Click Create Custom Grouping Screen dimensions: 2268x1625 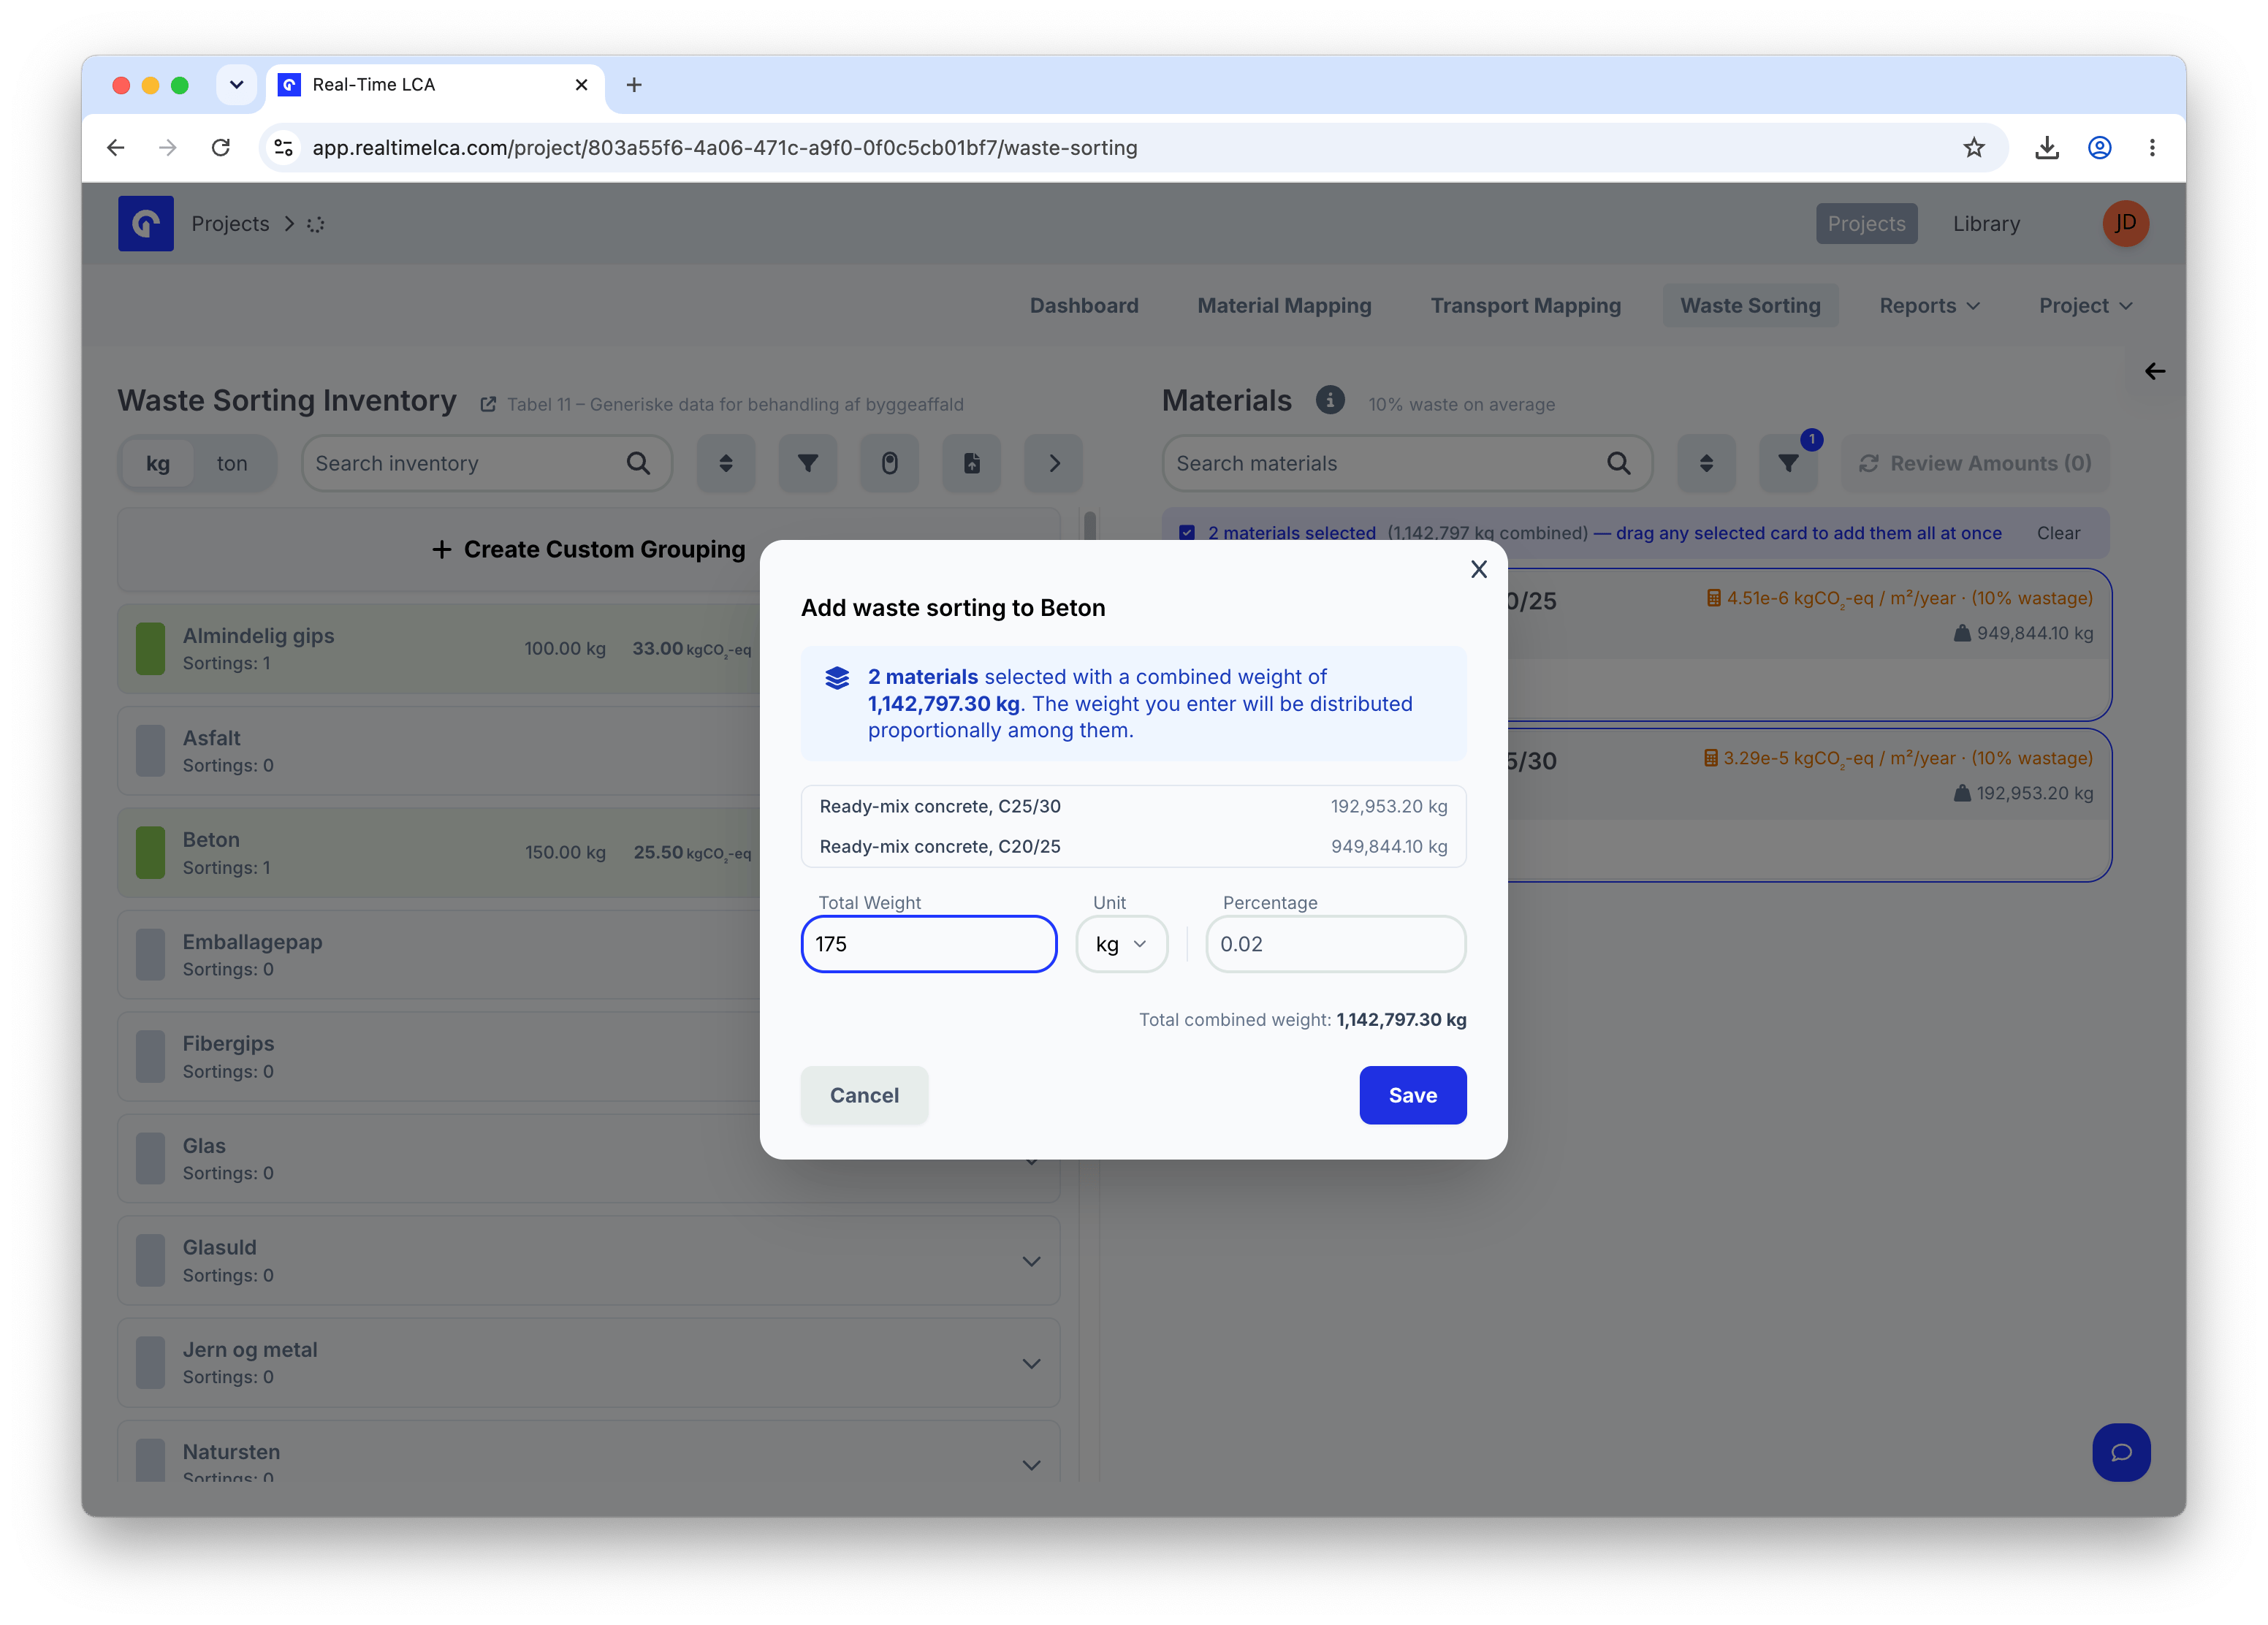(x=589, y=549)
